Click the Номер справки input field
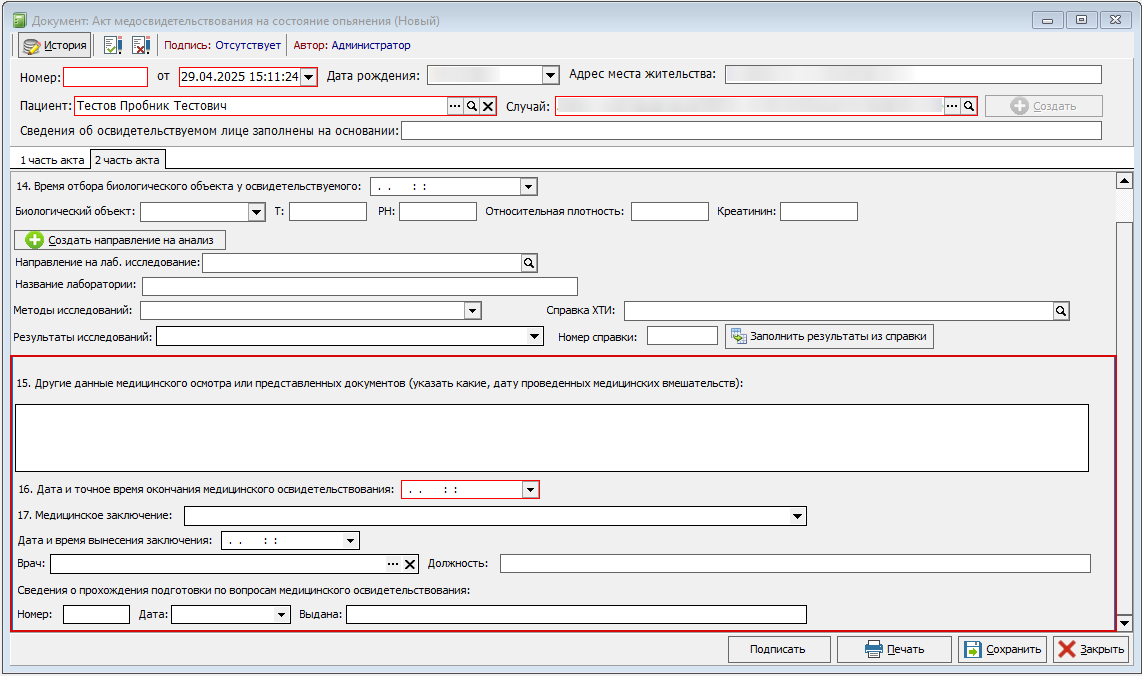Image resolution: width=1142 pixels, height=676 pixels. 682,337
